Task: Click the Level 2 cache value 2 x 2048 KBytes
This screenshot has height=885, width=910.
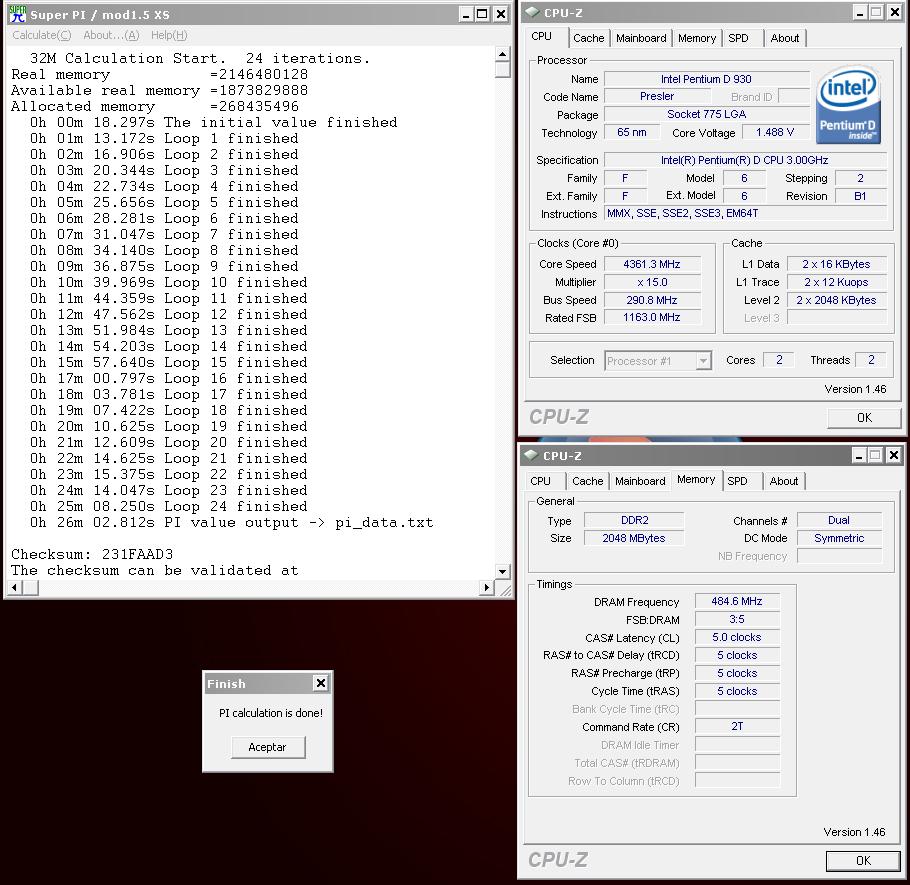Action: click(836, 301)
